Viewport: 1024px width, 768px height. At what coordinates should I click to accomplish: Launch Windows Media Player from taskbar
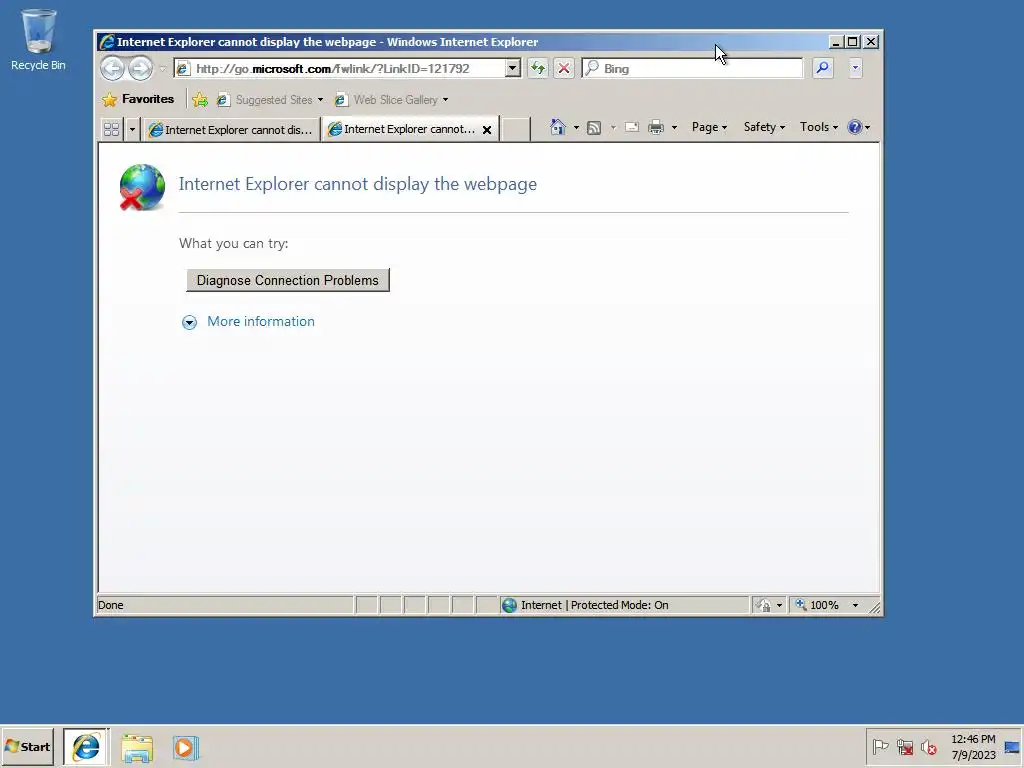tap(185, 748)
